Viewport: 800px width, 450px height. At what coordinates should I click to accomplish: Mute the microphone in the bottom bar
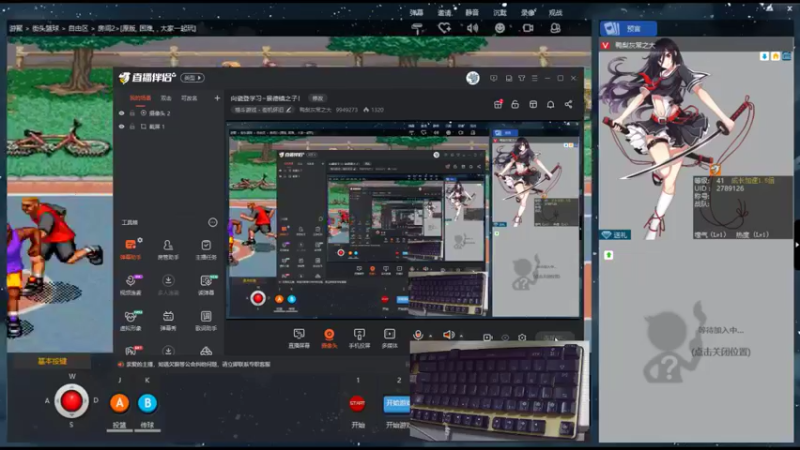[418, 335]
